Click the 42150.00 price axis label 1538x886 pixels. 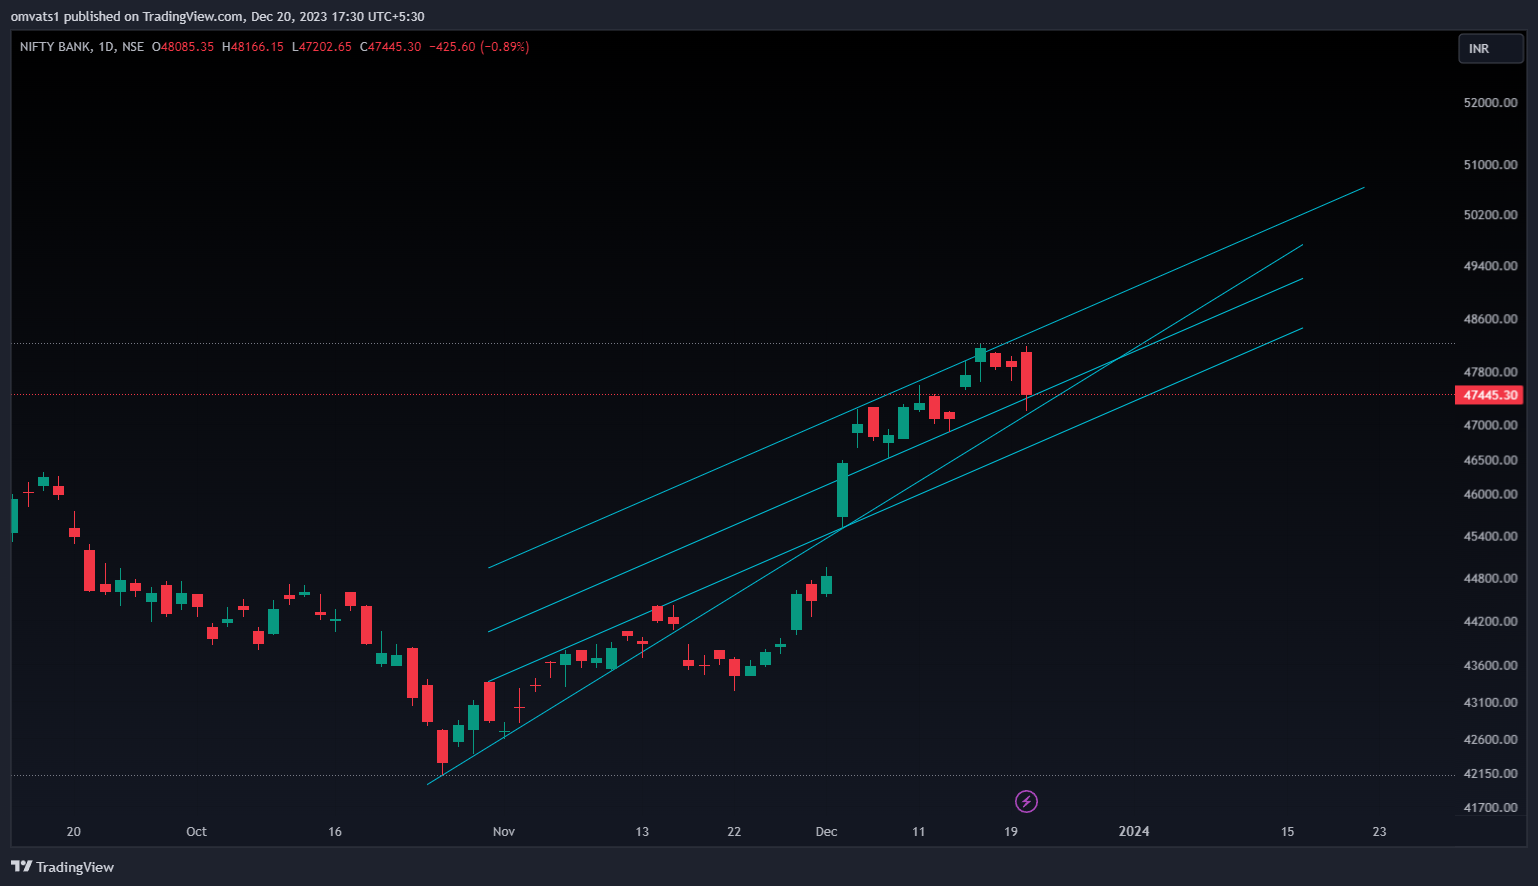click(1490, 773)
